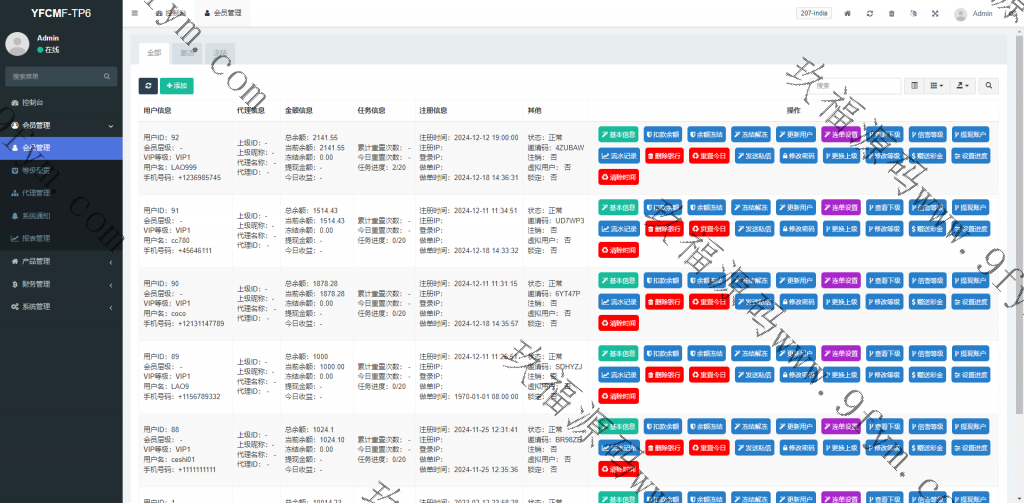Open the export data dropdown

(963, 87)
